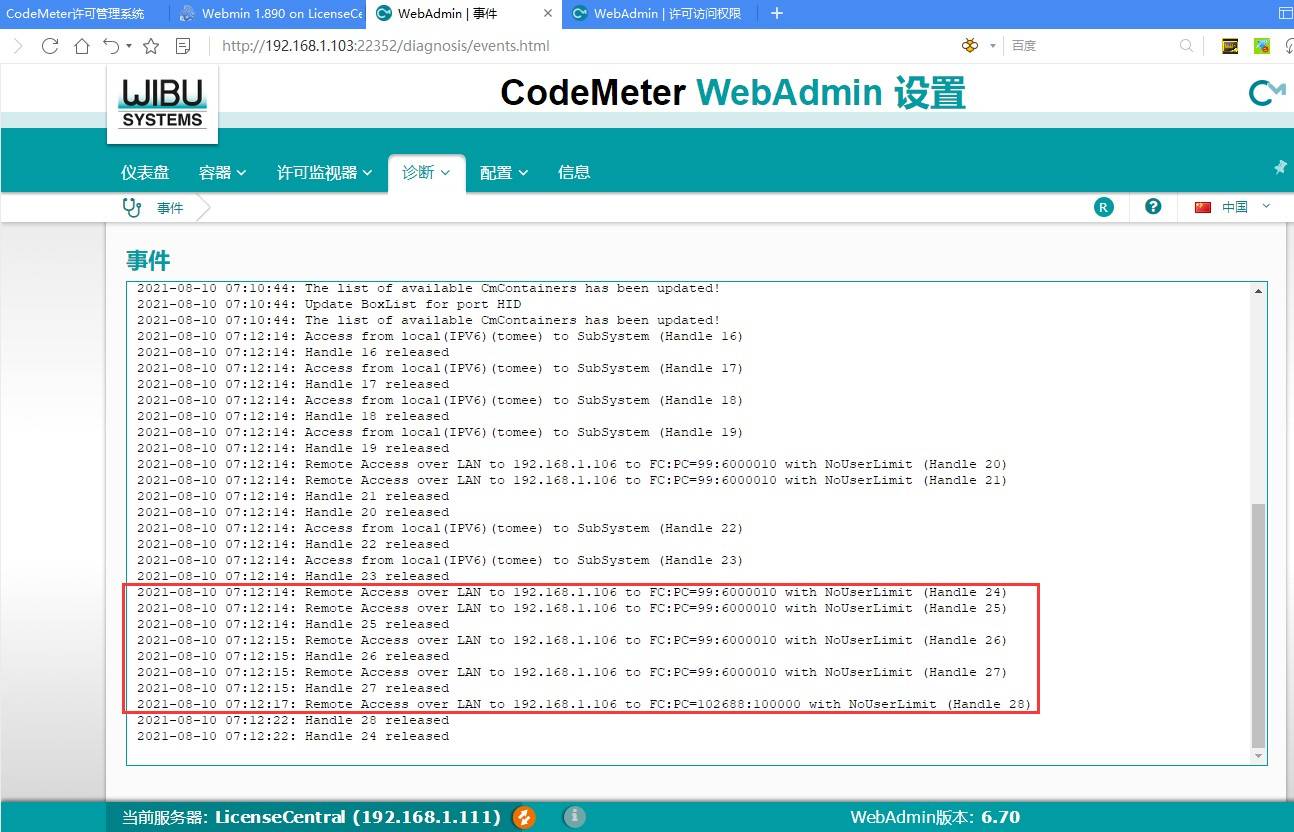The height and width of the screenshot is (832, 1294).
Task: Click the pin icon in the teal navigation bar
Action: (x=1280, y=167)
